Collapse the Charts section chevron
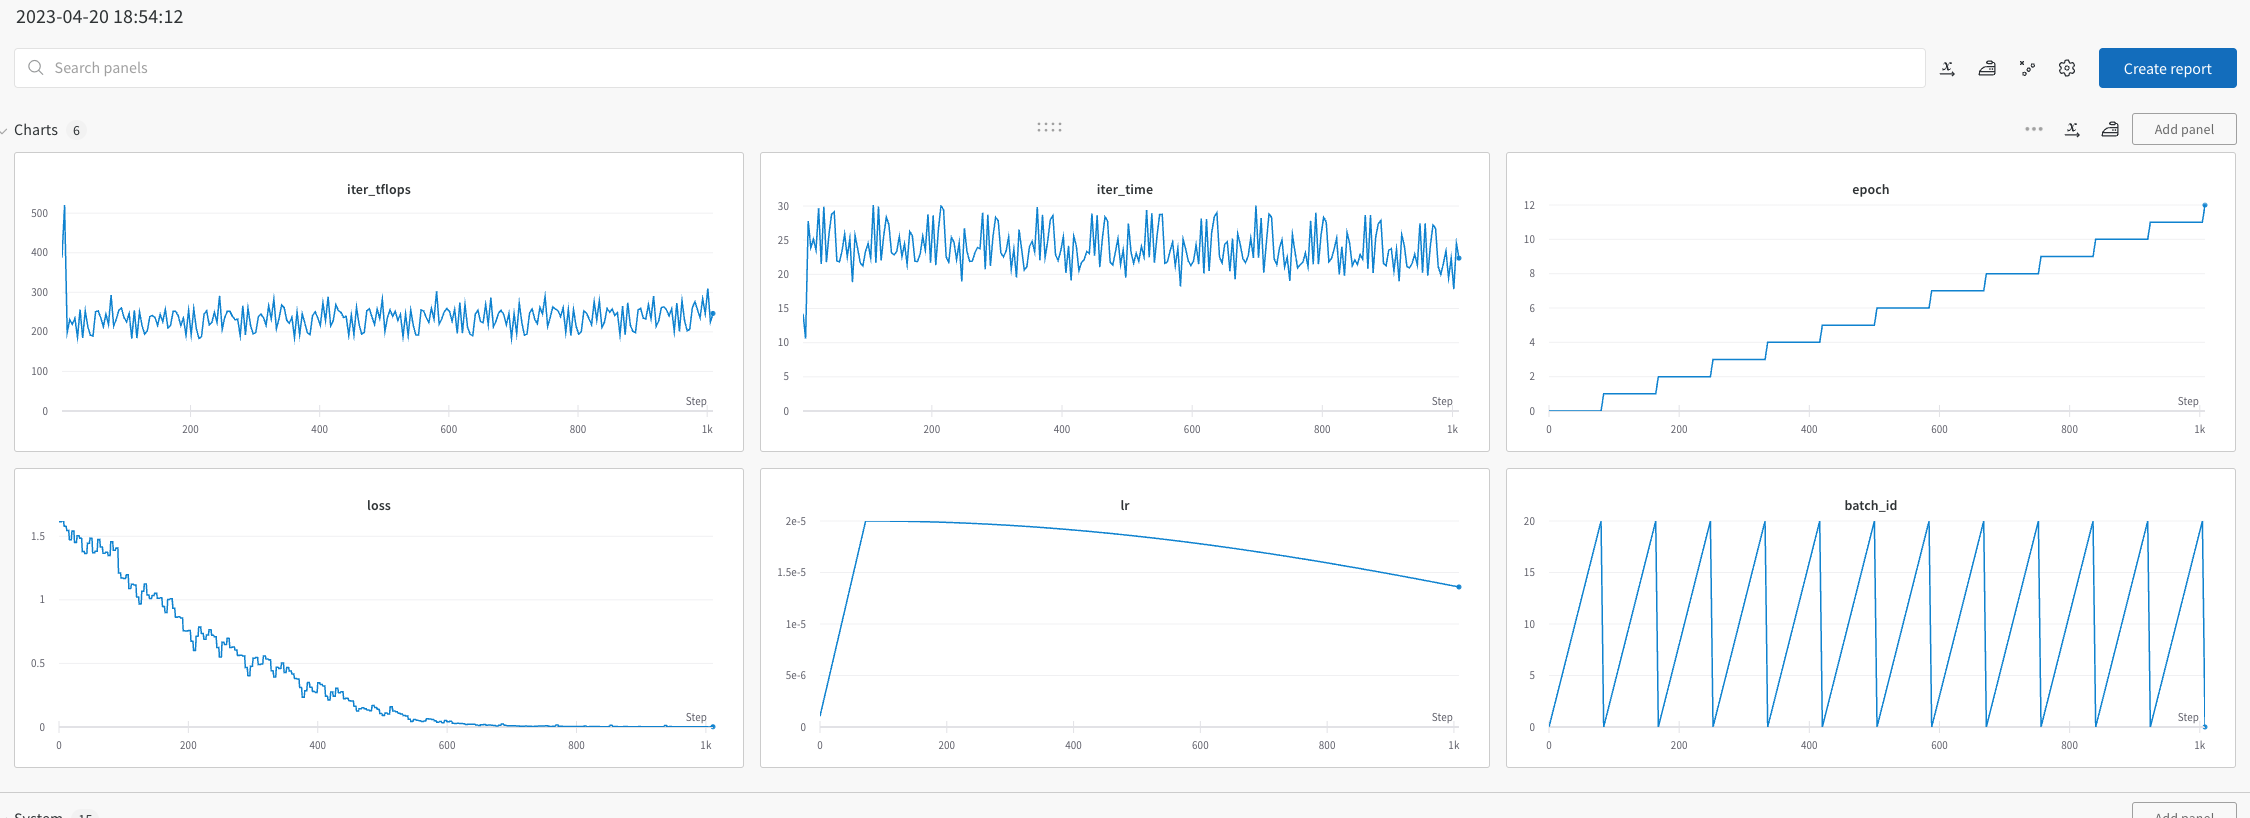 (5, 131)
